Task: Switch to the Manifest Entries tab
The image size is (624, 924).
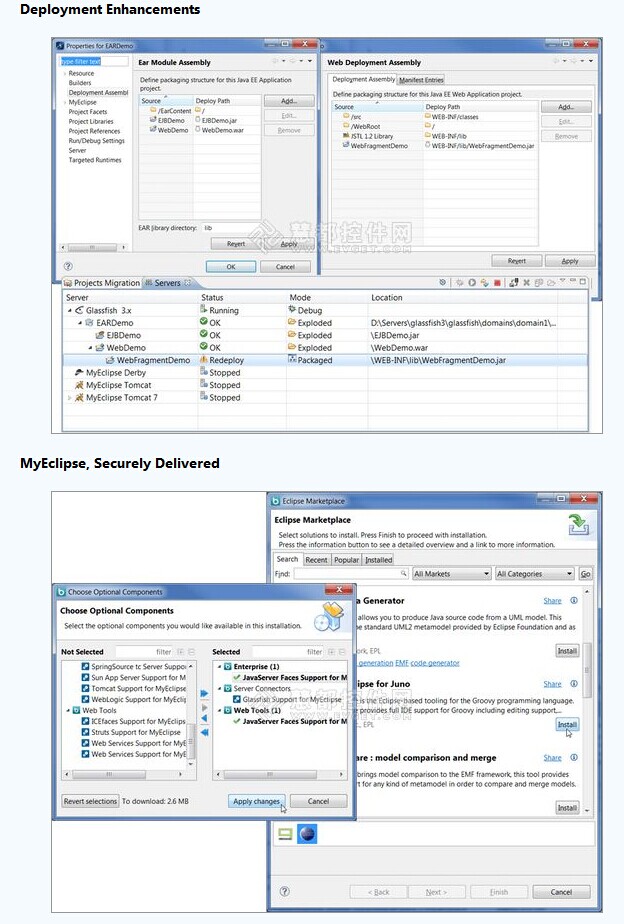Action: tap(421, 80)
